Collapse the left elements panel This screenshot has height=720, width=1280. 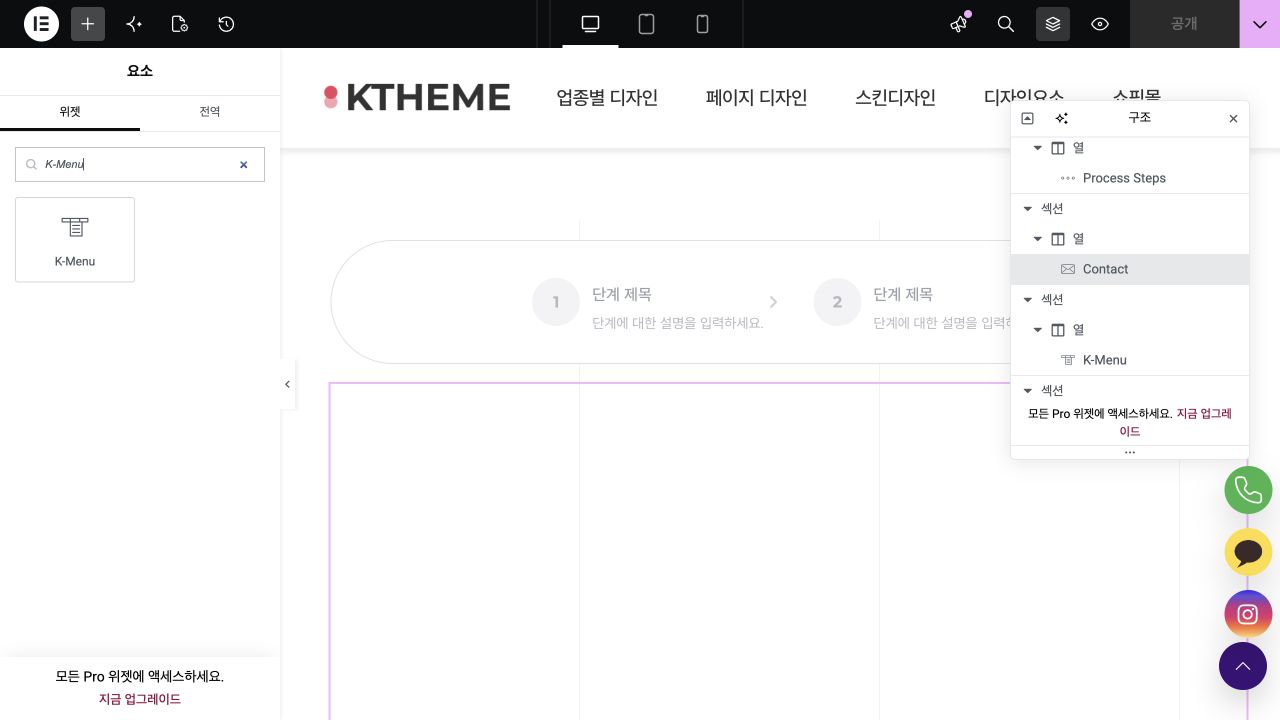287,384
